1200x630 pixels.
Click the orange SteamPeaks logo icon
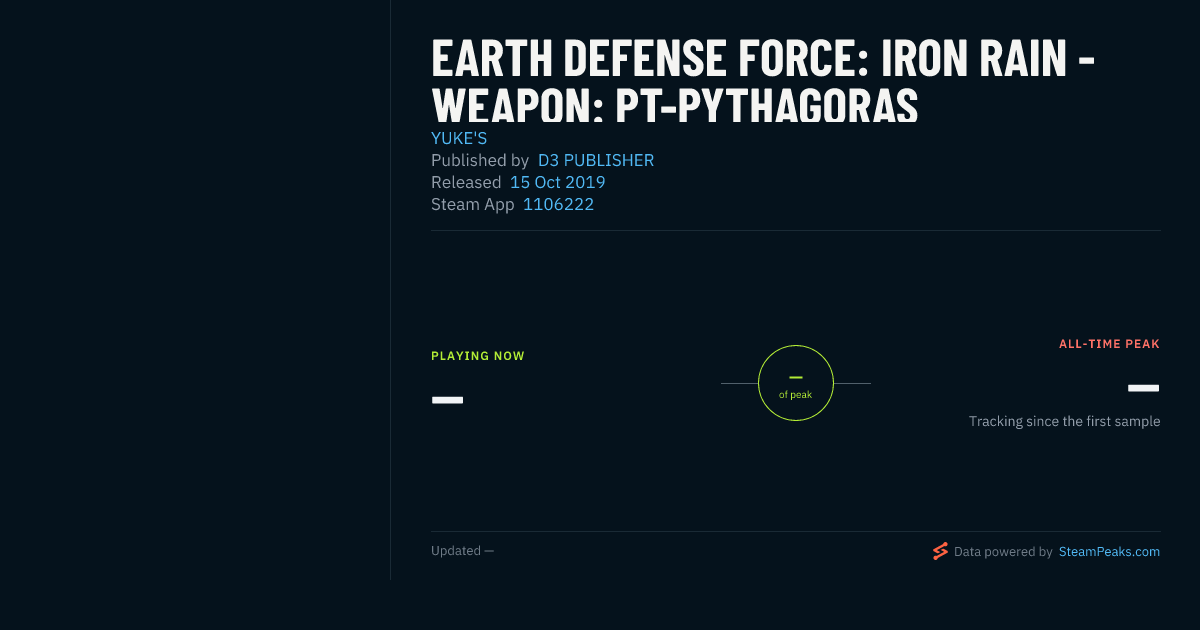tap(940, 551)
